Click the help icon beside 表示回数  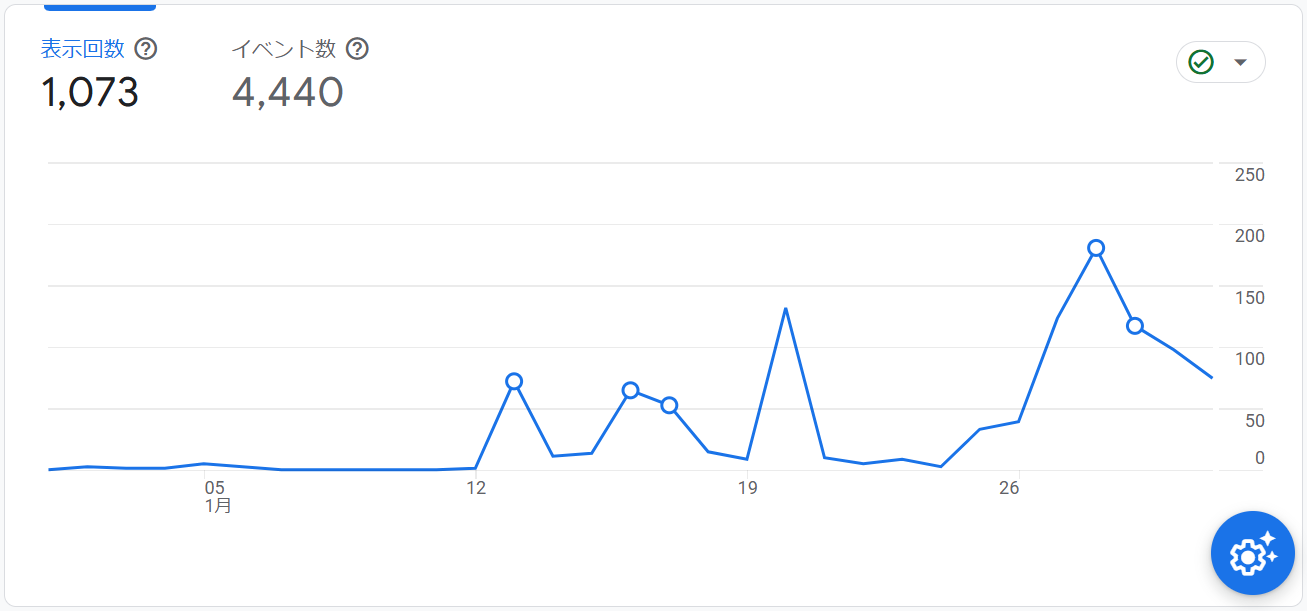click(146, 49)
